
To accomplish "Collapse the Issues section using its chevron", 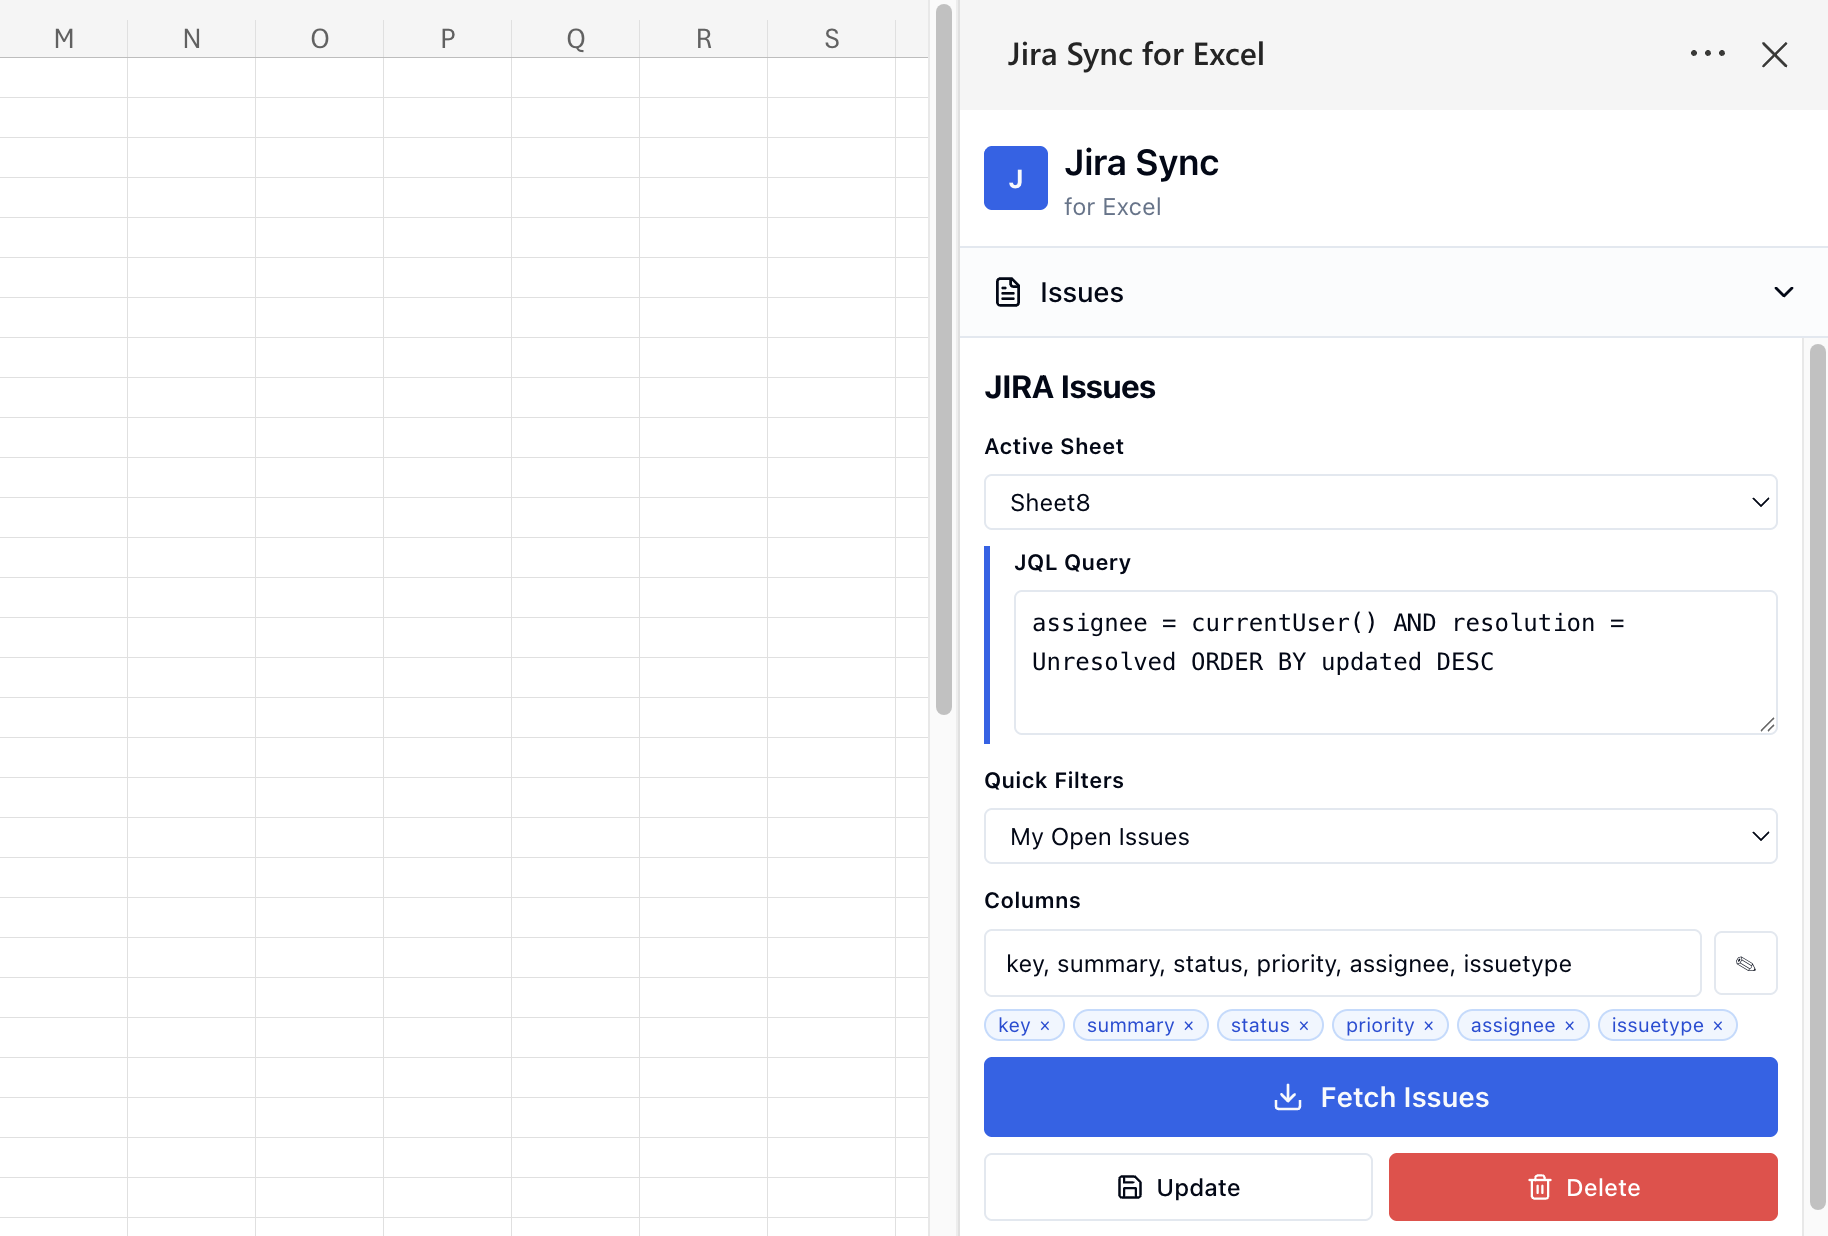I will coord(1784,292).
